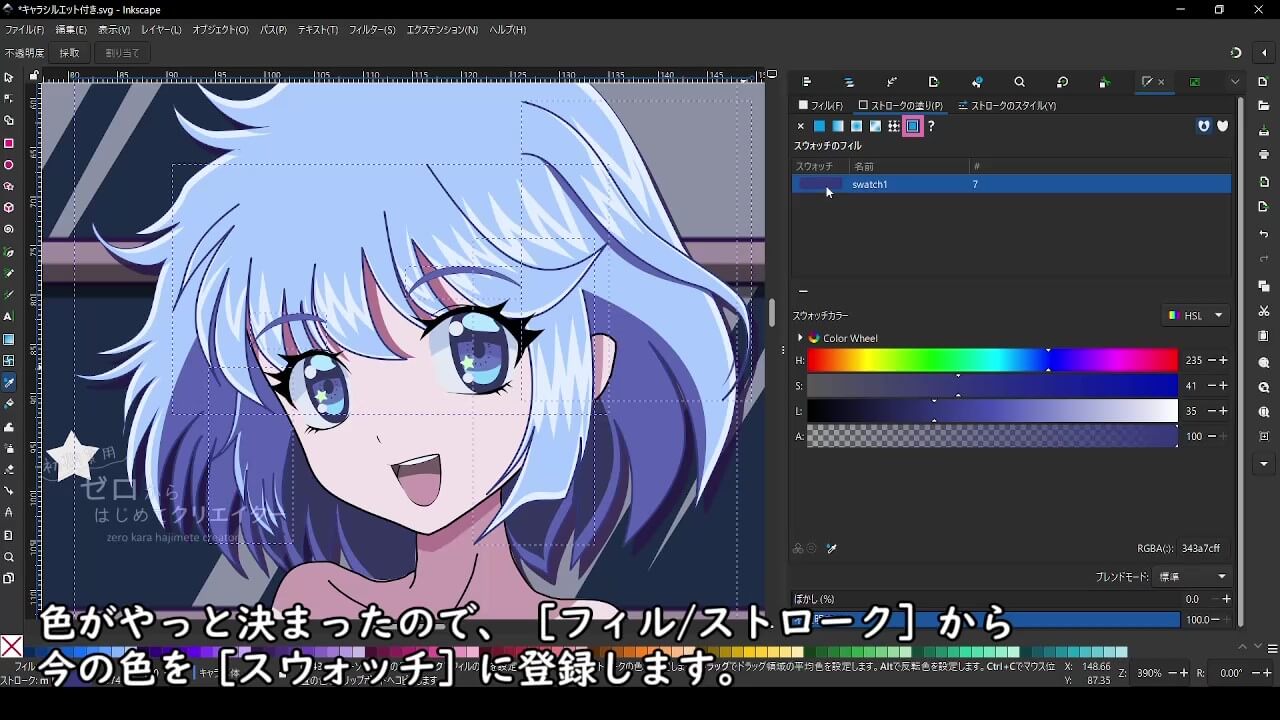Toggle even-odd fill rule button
1280x720 pixels.
point(1204,126)
